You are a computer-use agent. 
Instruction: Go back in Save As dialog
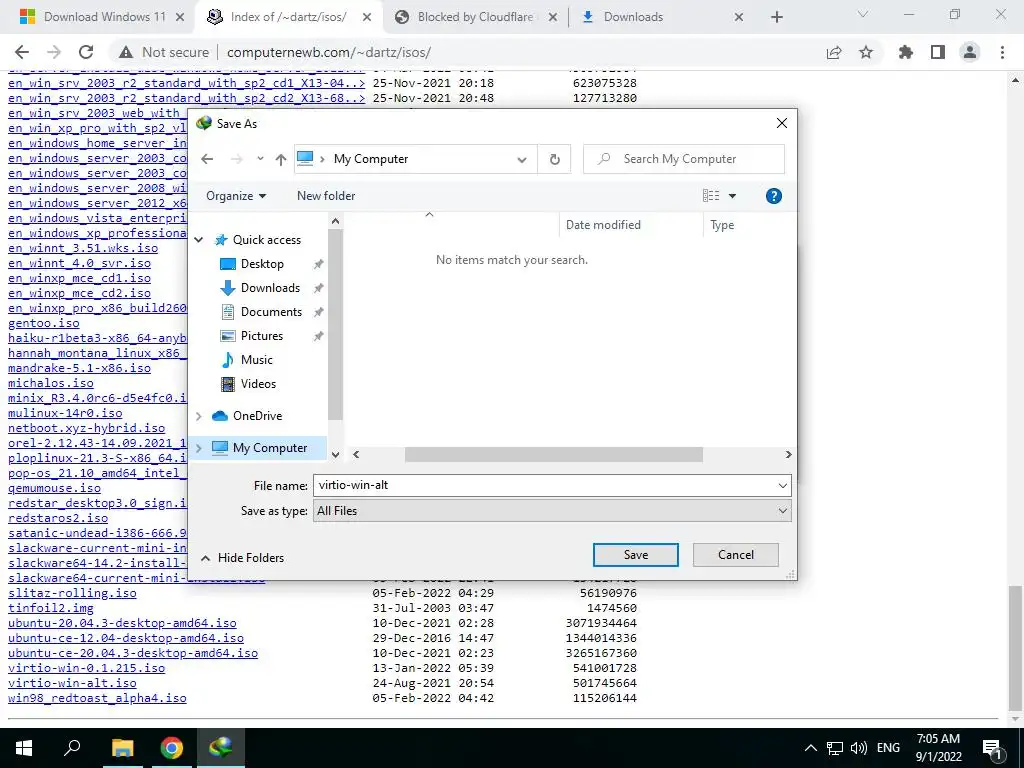[207, 159]
